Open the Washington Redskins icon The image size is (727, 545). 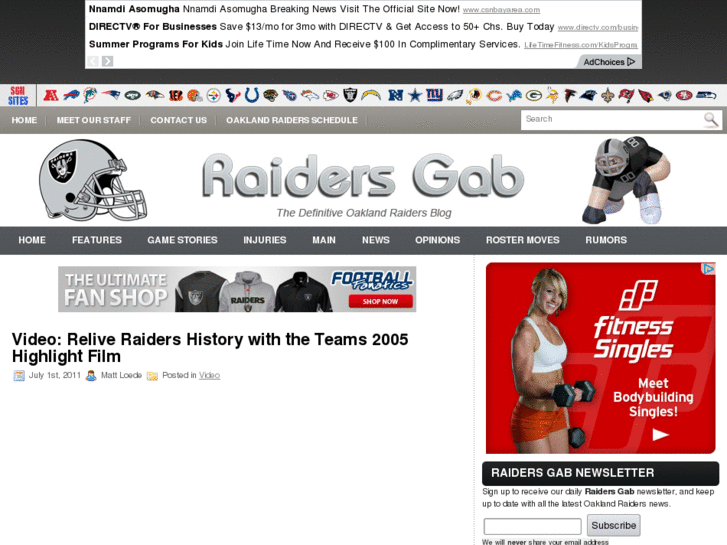tap(474, 96)
